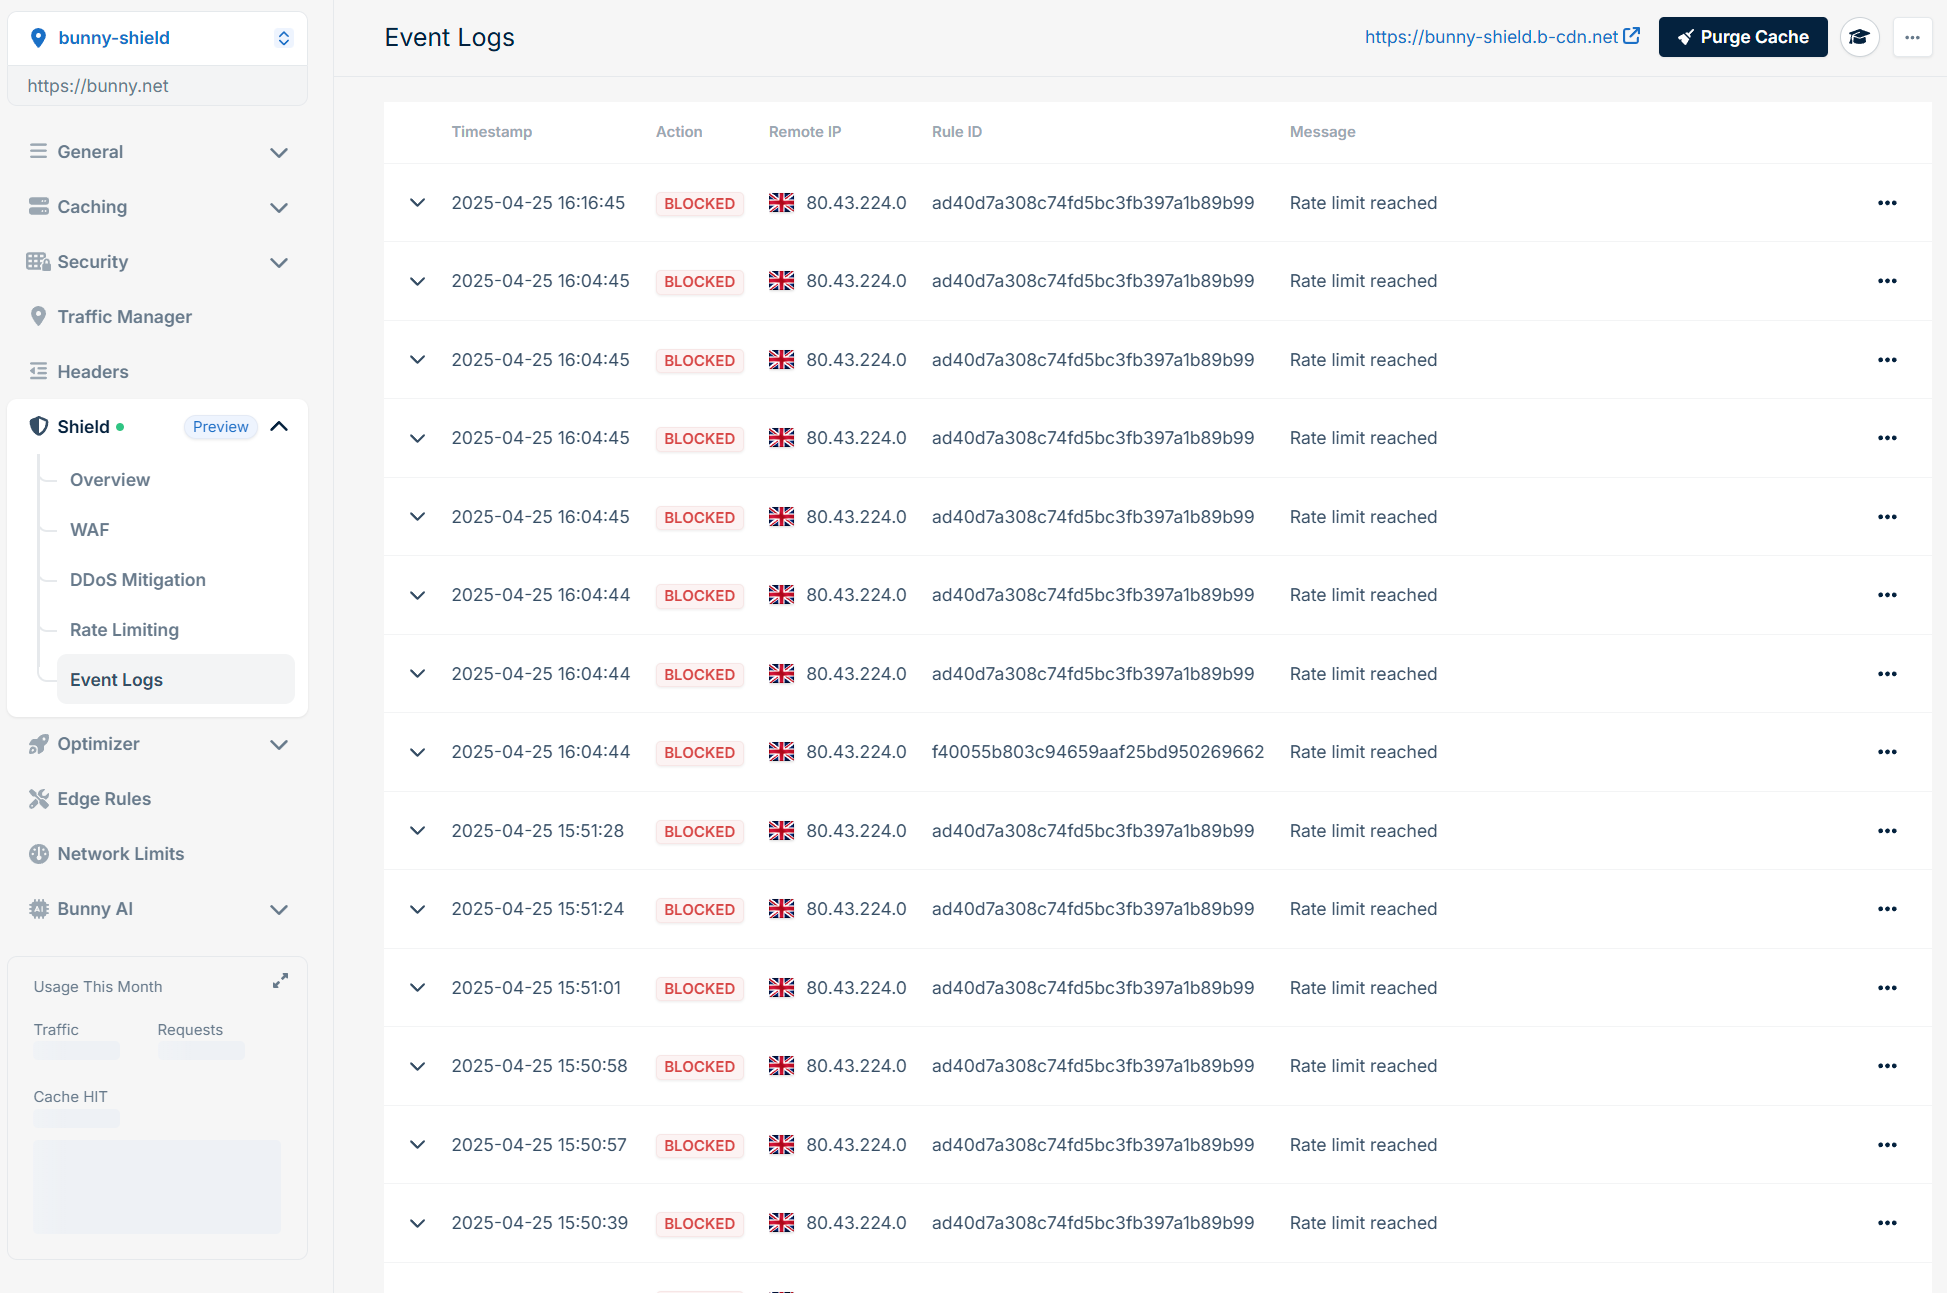1947x1293 pixels.
Task: Open the Shield Overview page
Action: coord(110,480)
